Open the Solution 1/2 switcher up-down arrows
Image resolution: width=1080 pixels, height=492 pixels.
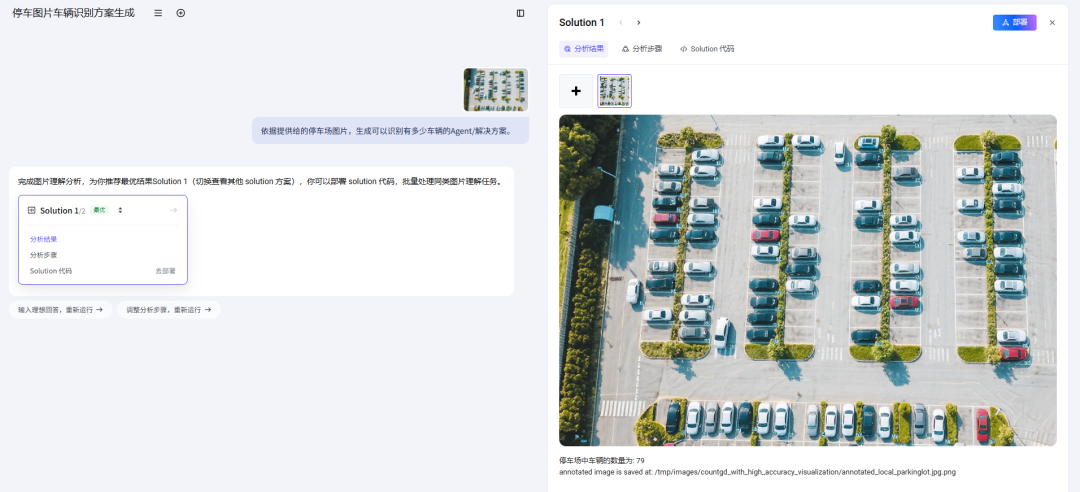[x=120, y=210]
